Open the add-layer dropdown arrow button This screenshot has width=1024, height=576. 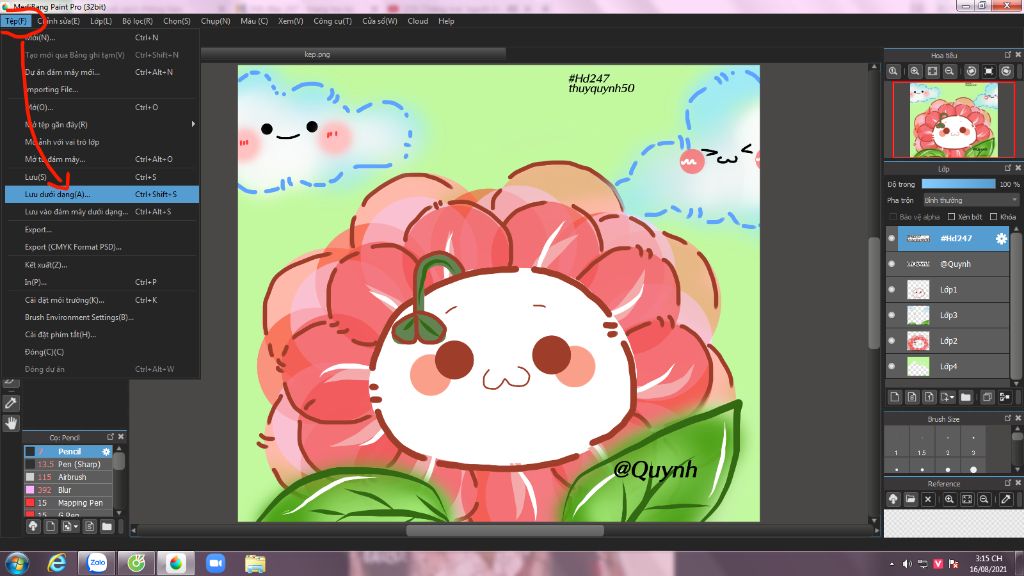tap(948, 397)
